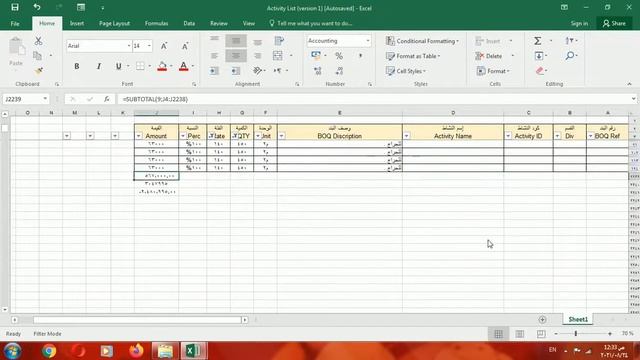Toggle Center horizontal alignment

coord(236,56)
